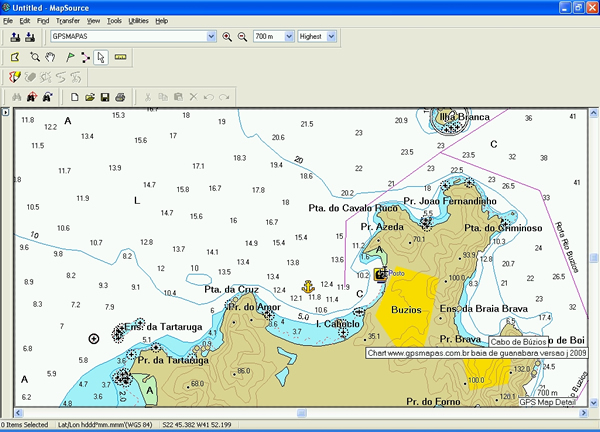Expand the GPSMAPAS map product dropdown
This screenshot has height=432, width=600.
coord(210,37)
